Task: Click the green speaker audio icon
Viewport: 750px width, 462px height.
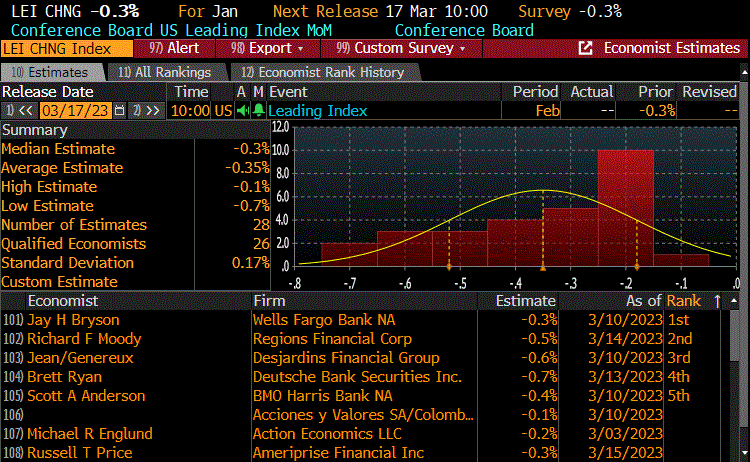Action: [x=243, y=111]
